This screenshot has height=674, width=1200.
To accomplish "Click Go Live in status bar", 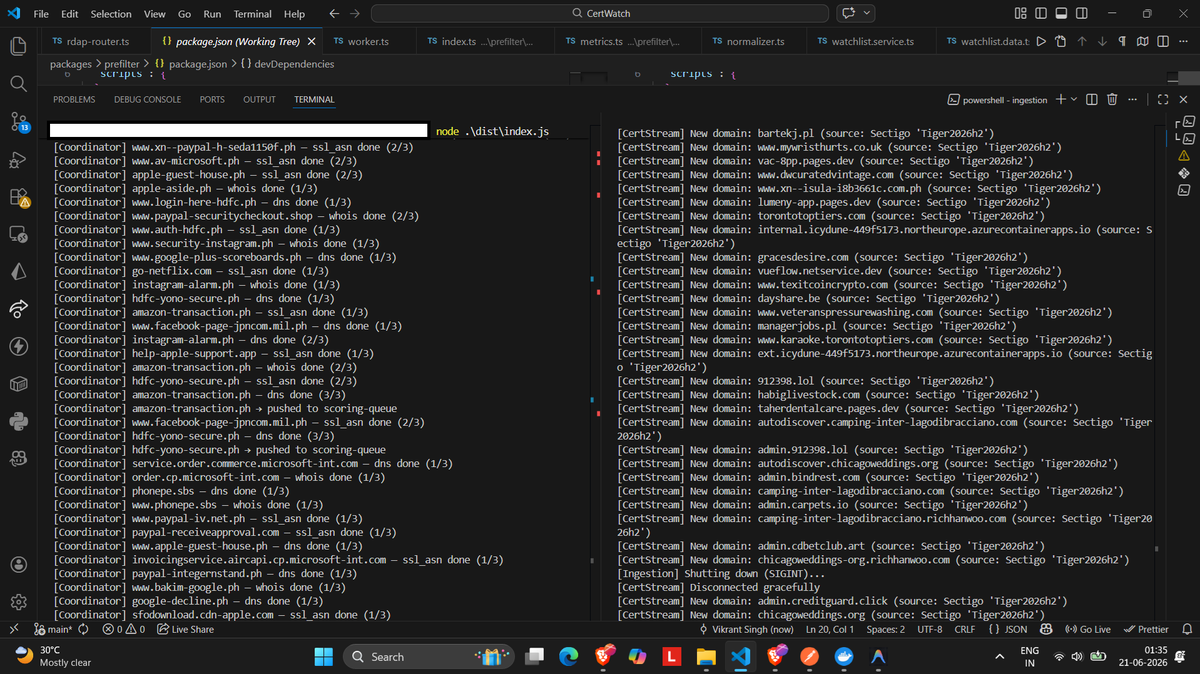I will click(x=1088, y=629).
